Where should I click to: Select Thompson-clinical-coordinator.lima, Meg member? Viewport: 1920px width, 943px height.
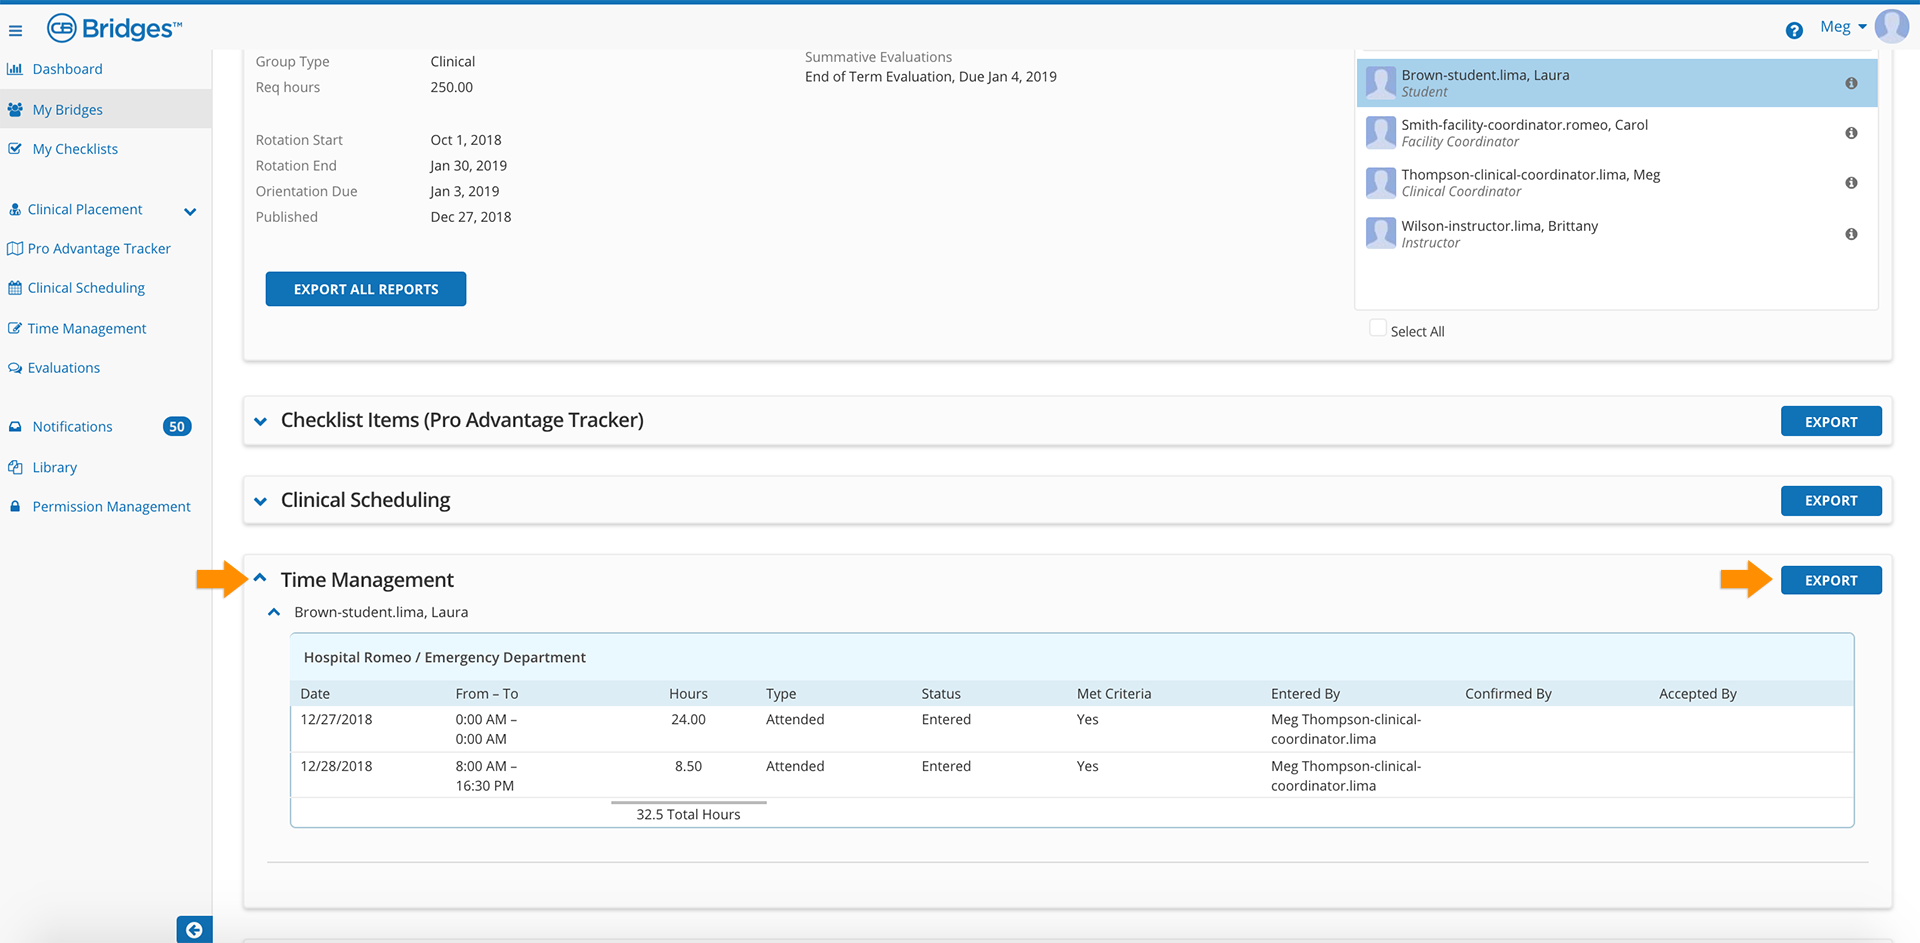click(1617, 183)
